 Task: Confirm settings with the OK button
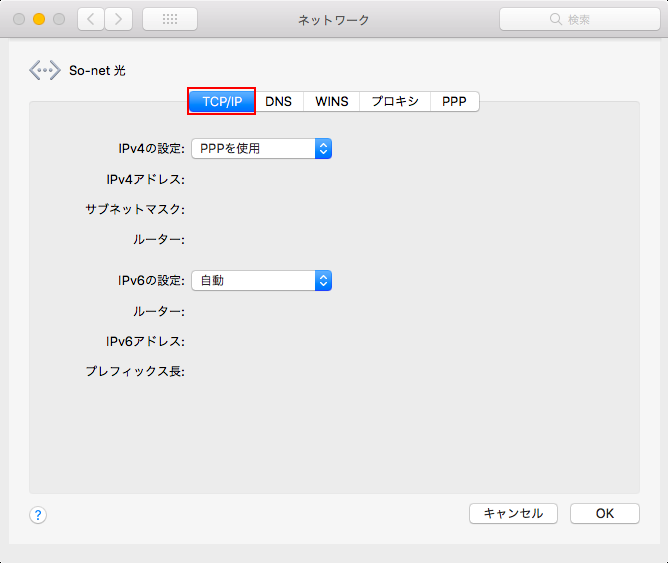604,513
